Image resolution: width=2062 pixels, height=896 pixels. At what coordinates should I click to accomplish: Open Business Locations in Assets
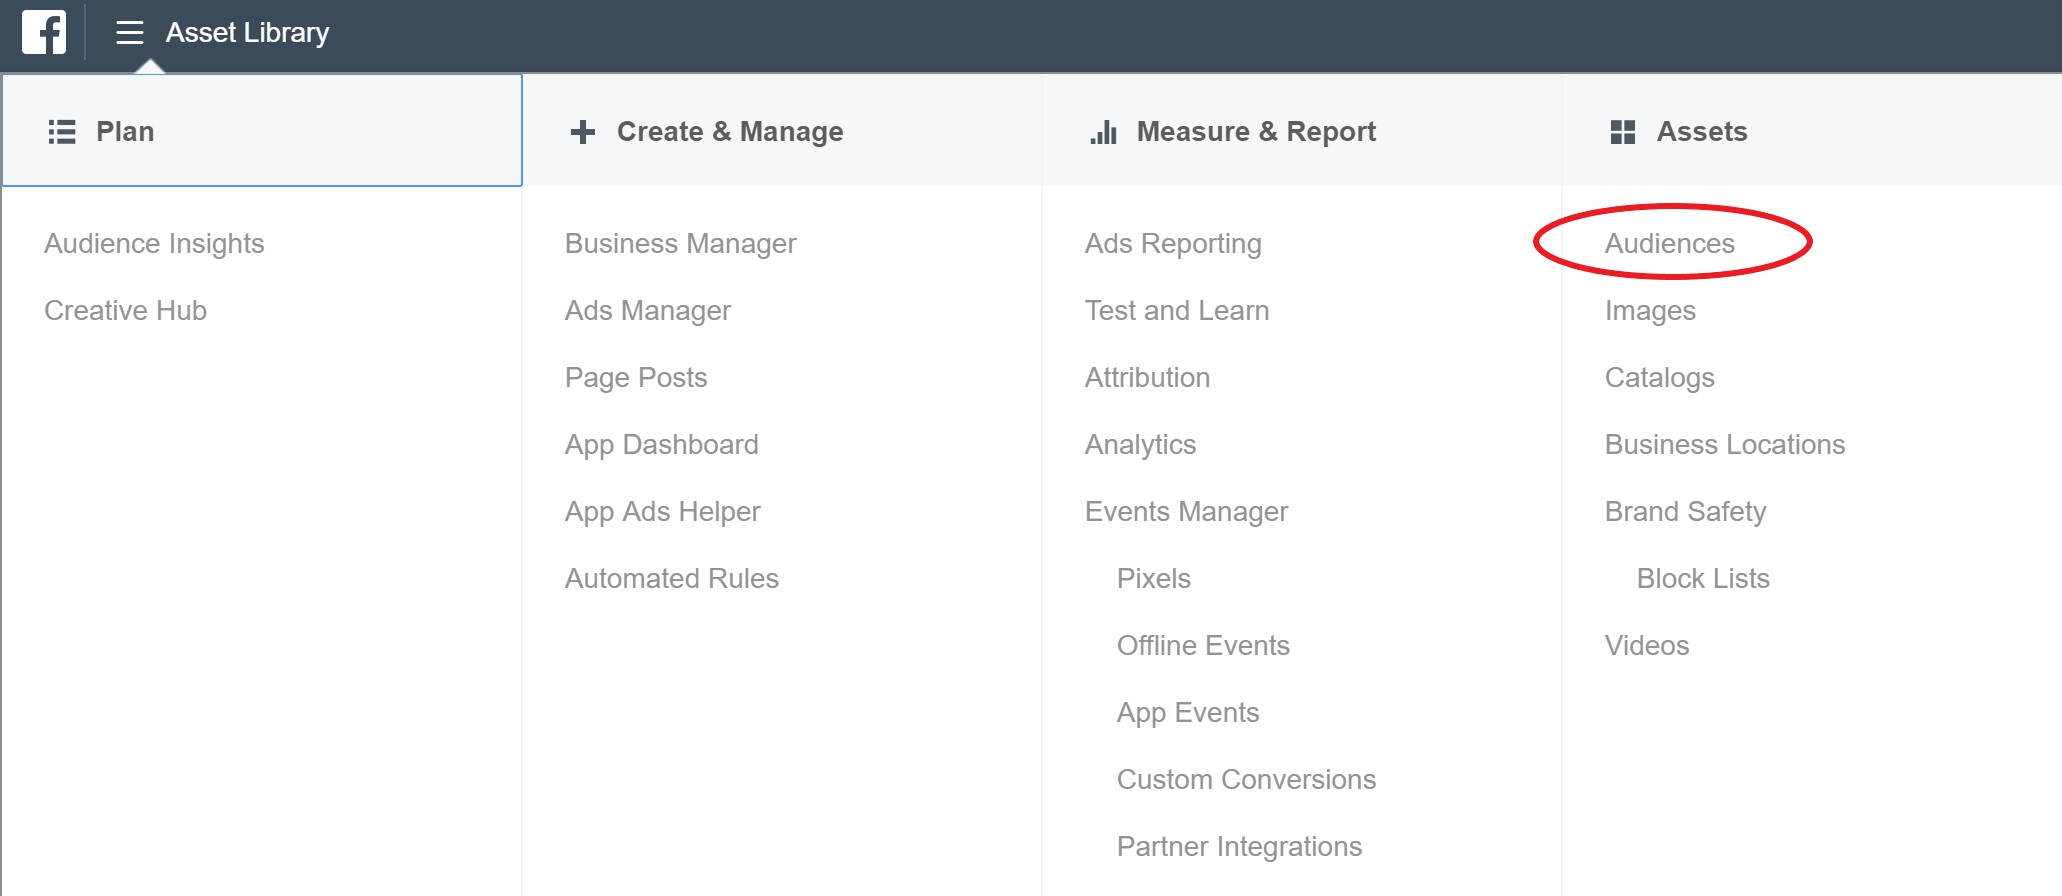coord(1724,445)
